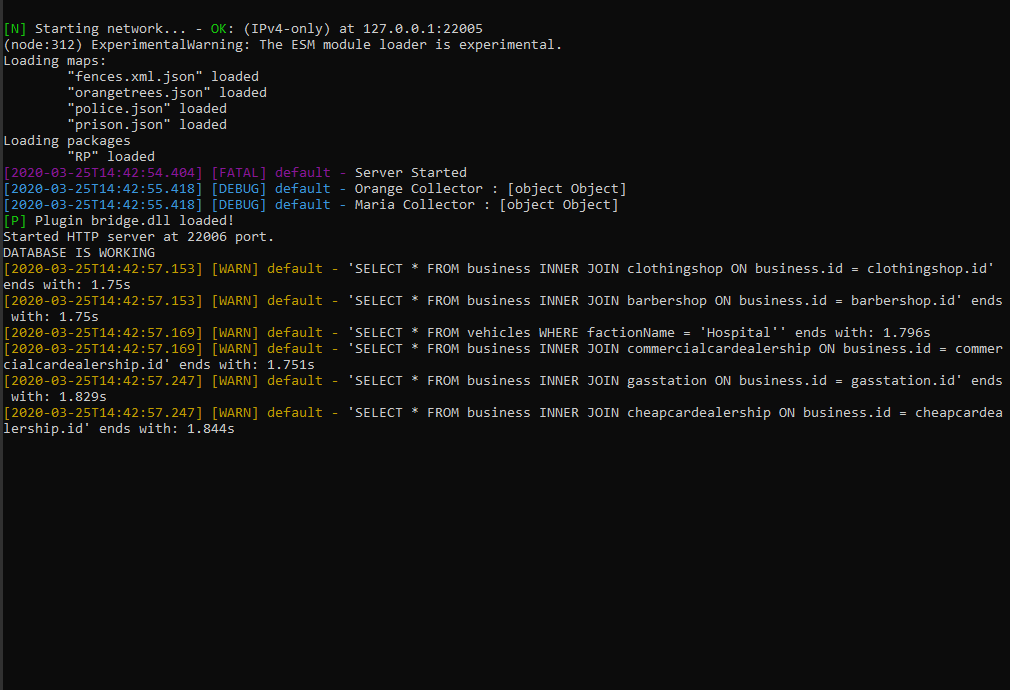Select the barbershop query warning line
The image size is (1011, 690).
(500, 300)
